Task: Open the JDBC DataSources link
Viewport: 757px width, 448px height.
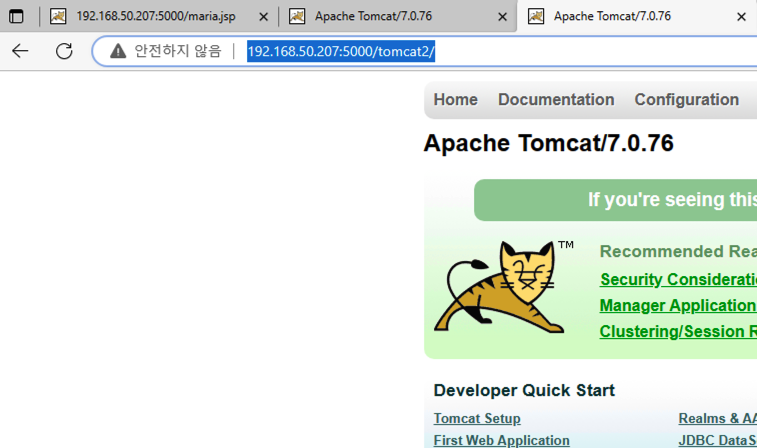Action: [717, 440]
